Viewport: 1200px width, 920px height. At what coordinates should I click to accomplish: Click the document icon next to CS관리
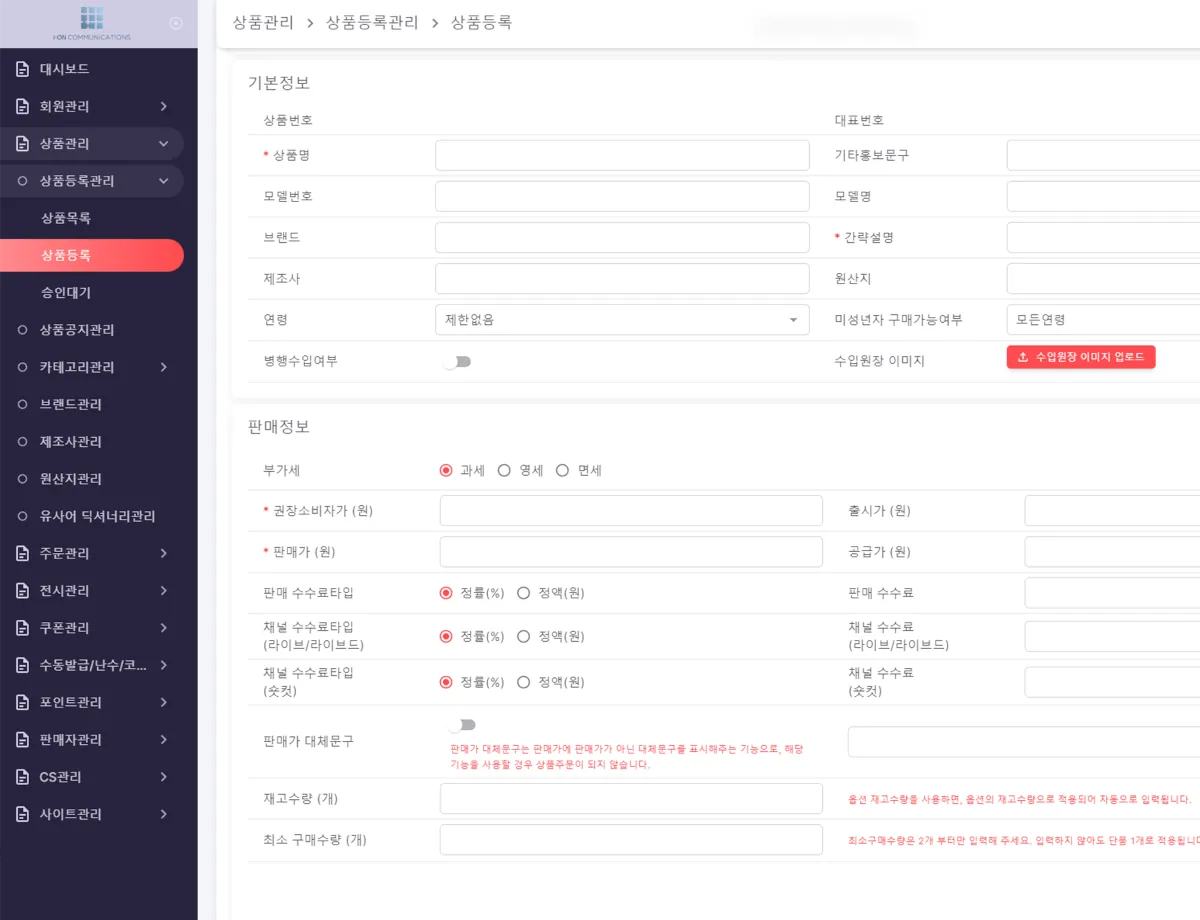click(x=22, y=777)
